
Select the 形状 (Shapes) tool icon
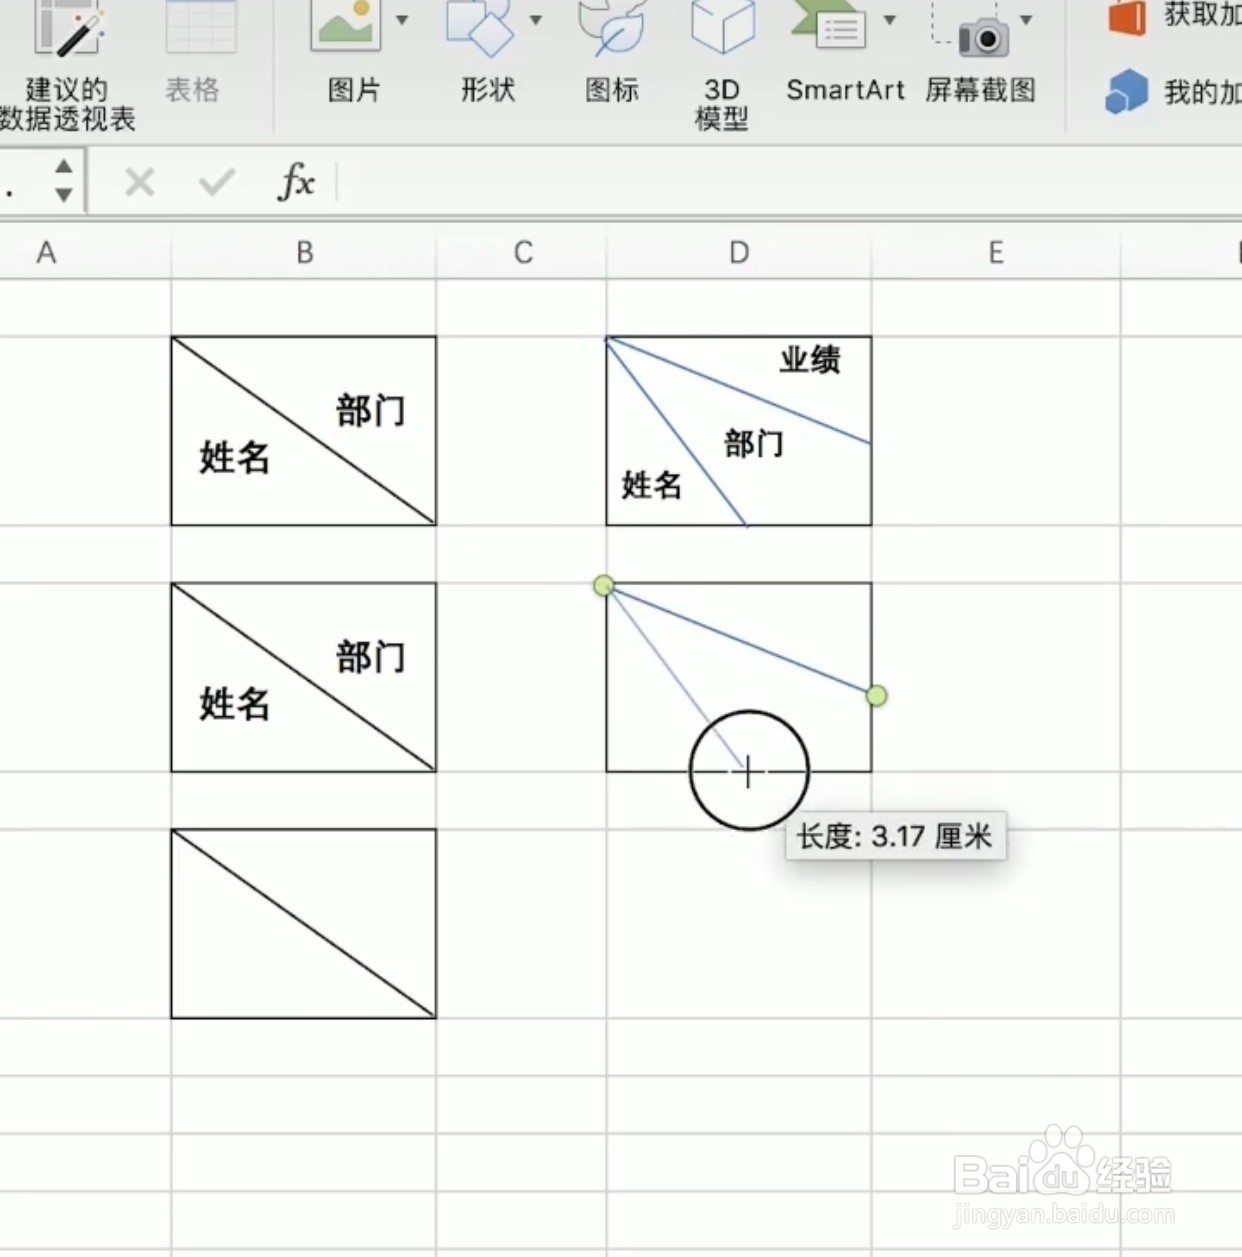point(484,30)
